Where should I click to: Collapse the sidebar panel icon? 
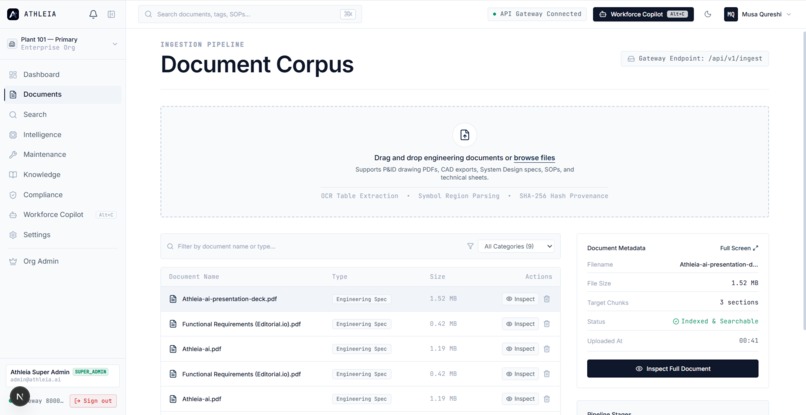[x=112, y=14]
